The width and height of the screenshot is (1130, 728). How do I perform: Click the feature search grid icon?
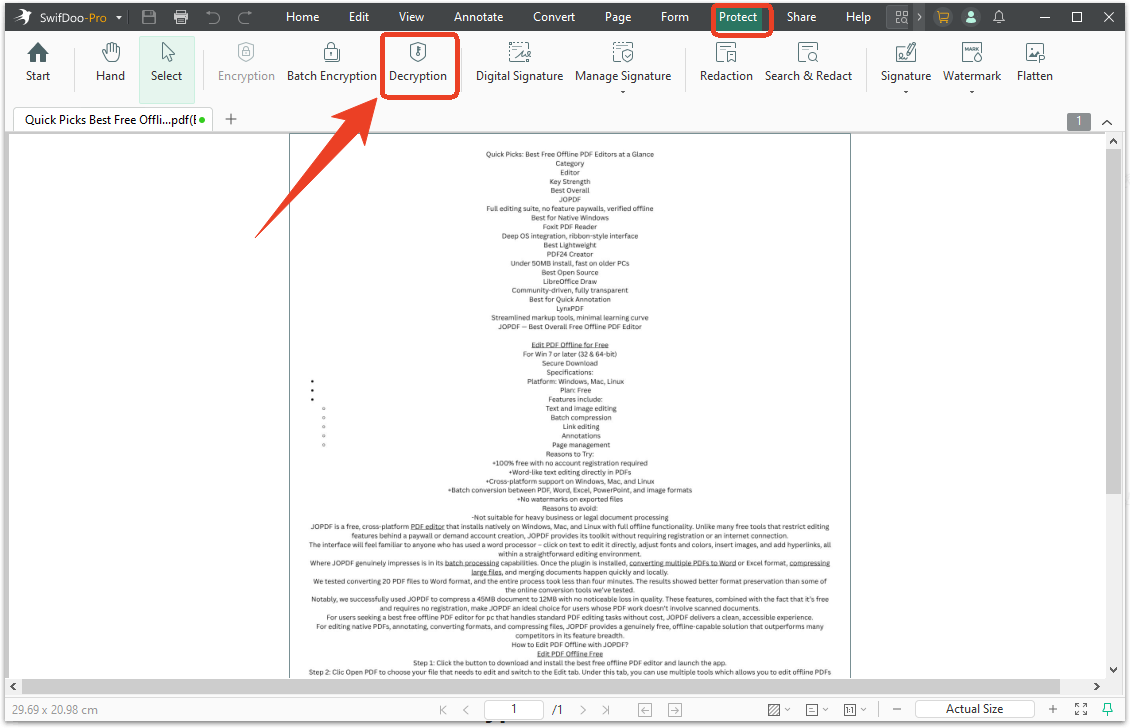click(901, 17)
